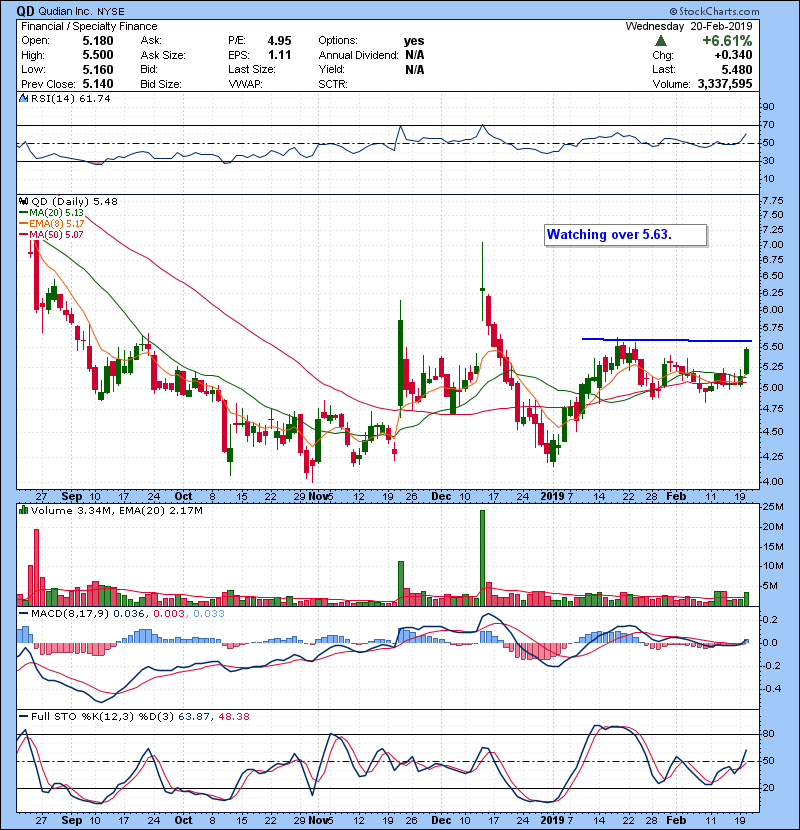
Task: Click the Chg value +0.340
Action: point(733,55)
